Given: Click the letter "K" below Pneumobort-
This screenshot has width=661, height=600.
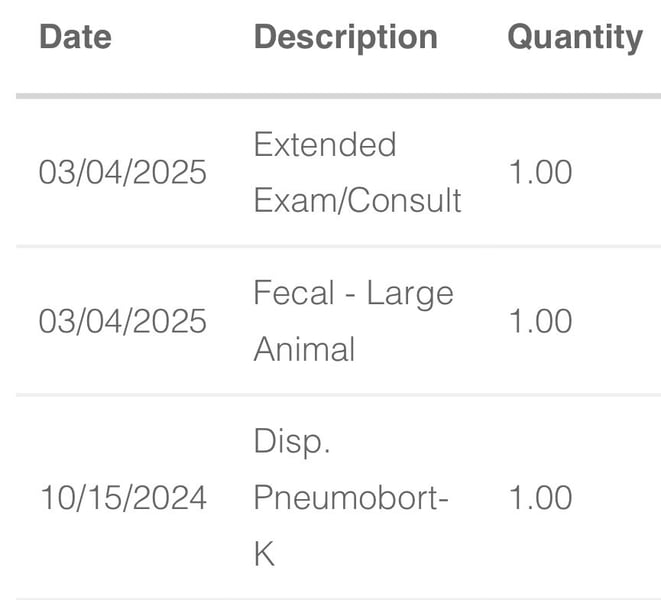Looking at the screenshot, I should (x=264, y=554).
